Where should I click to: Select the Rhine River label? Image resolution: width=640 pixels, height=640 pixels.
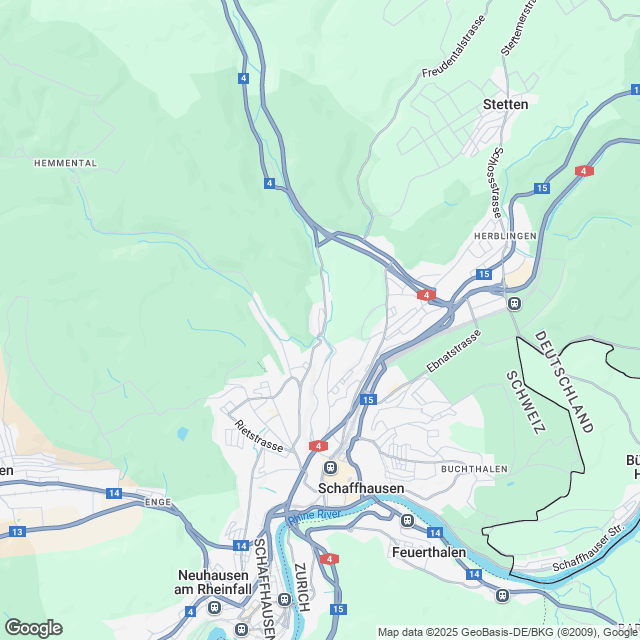[x=314, y=516]
